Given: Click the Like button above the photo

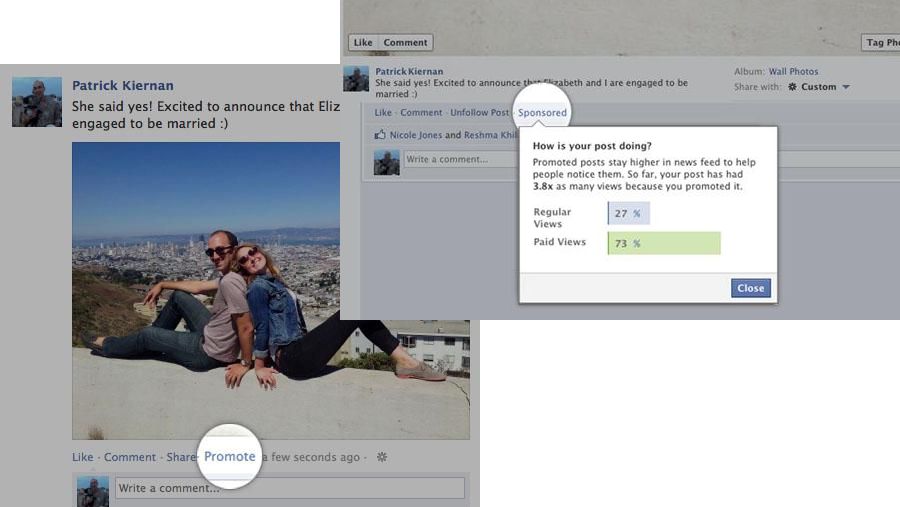Looking at the screenshot, I should coord(363,42).
